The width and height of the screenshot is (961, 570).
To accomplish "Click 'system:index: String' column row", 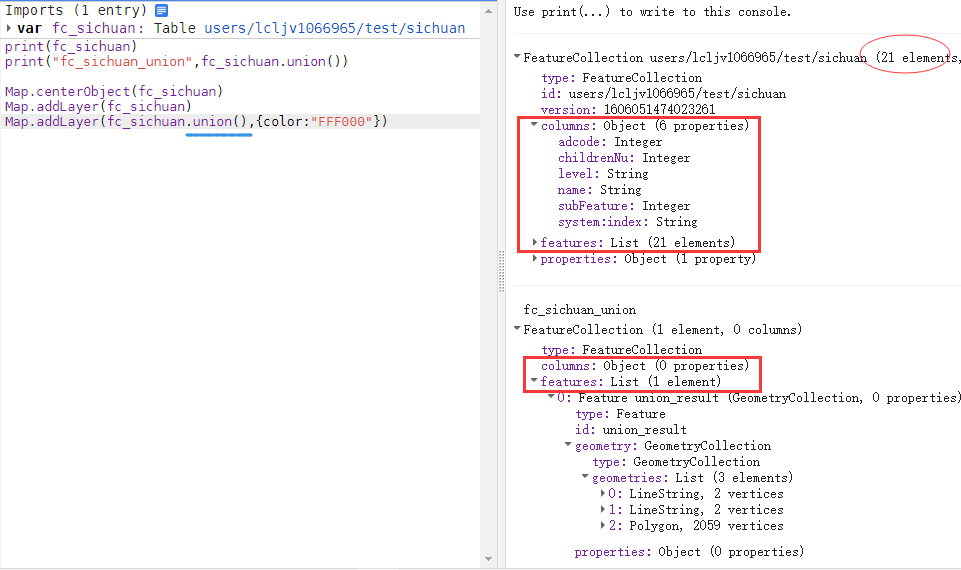I will (x=628, y=221).
